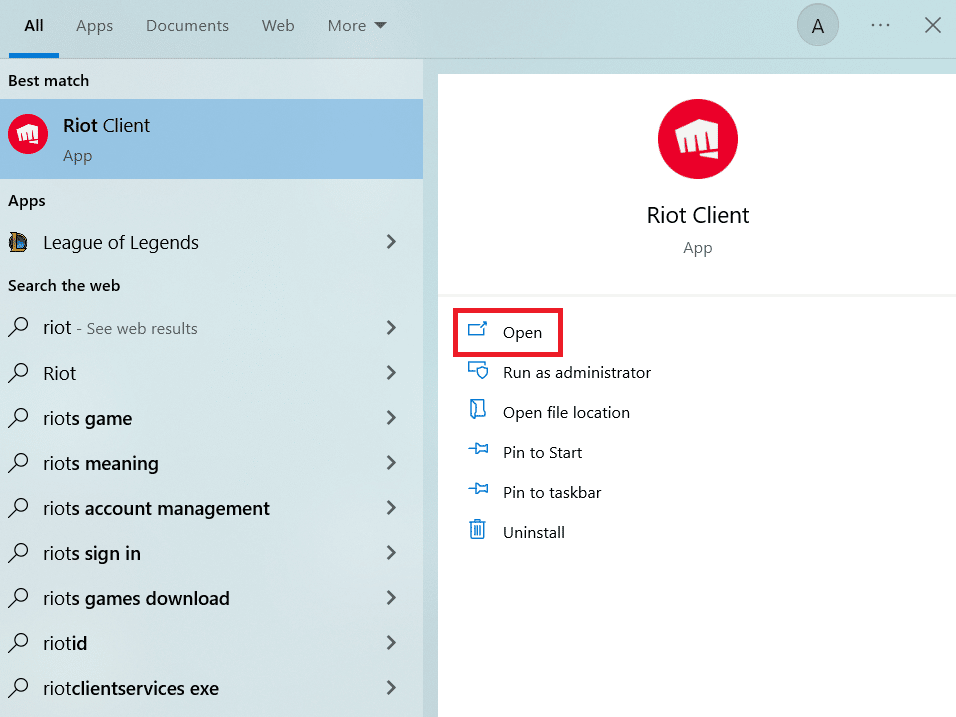Click the search icon next to 'Riot' suggestion
The width and height of the screenshot is (956, 717).
(18, 373)
